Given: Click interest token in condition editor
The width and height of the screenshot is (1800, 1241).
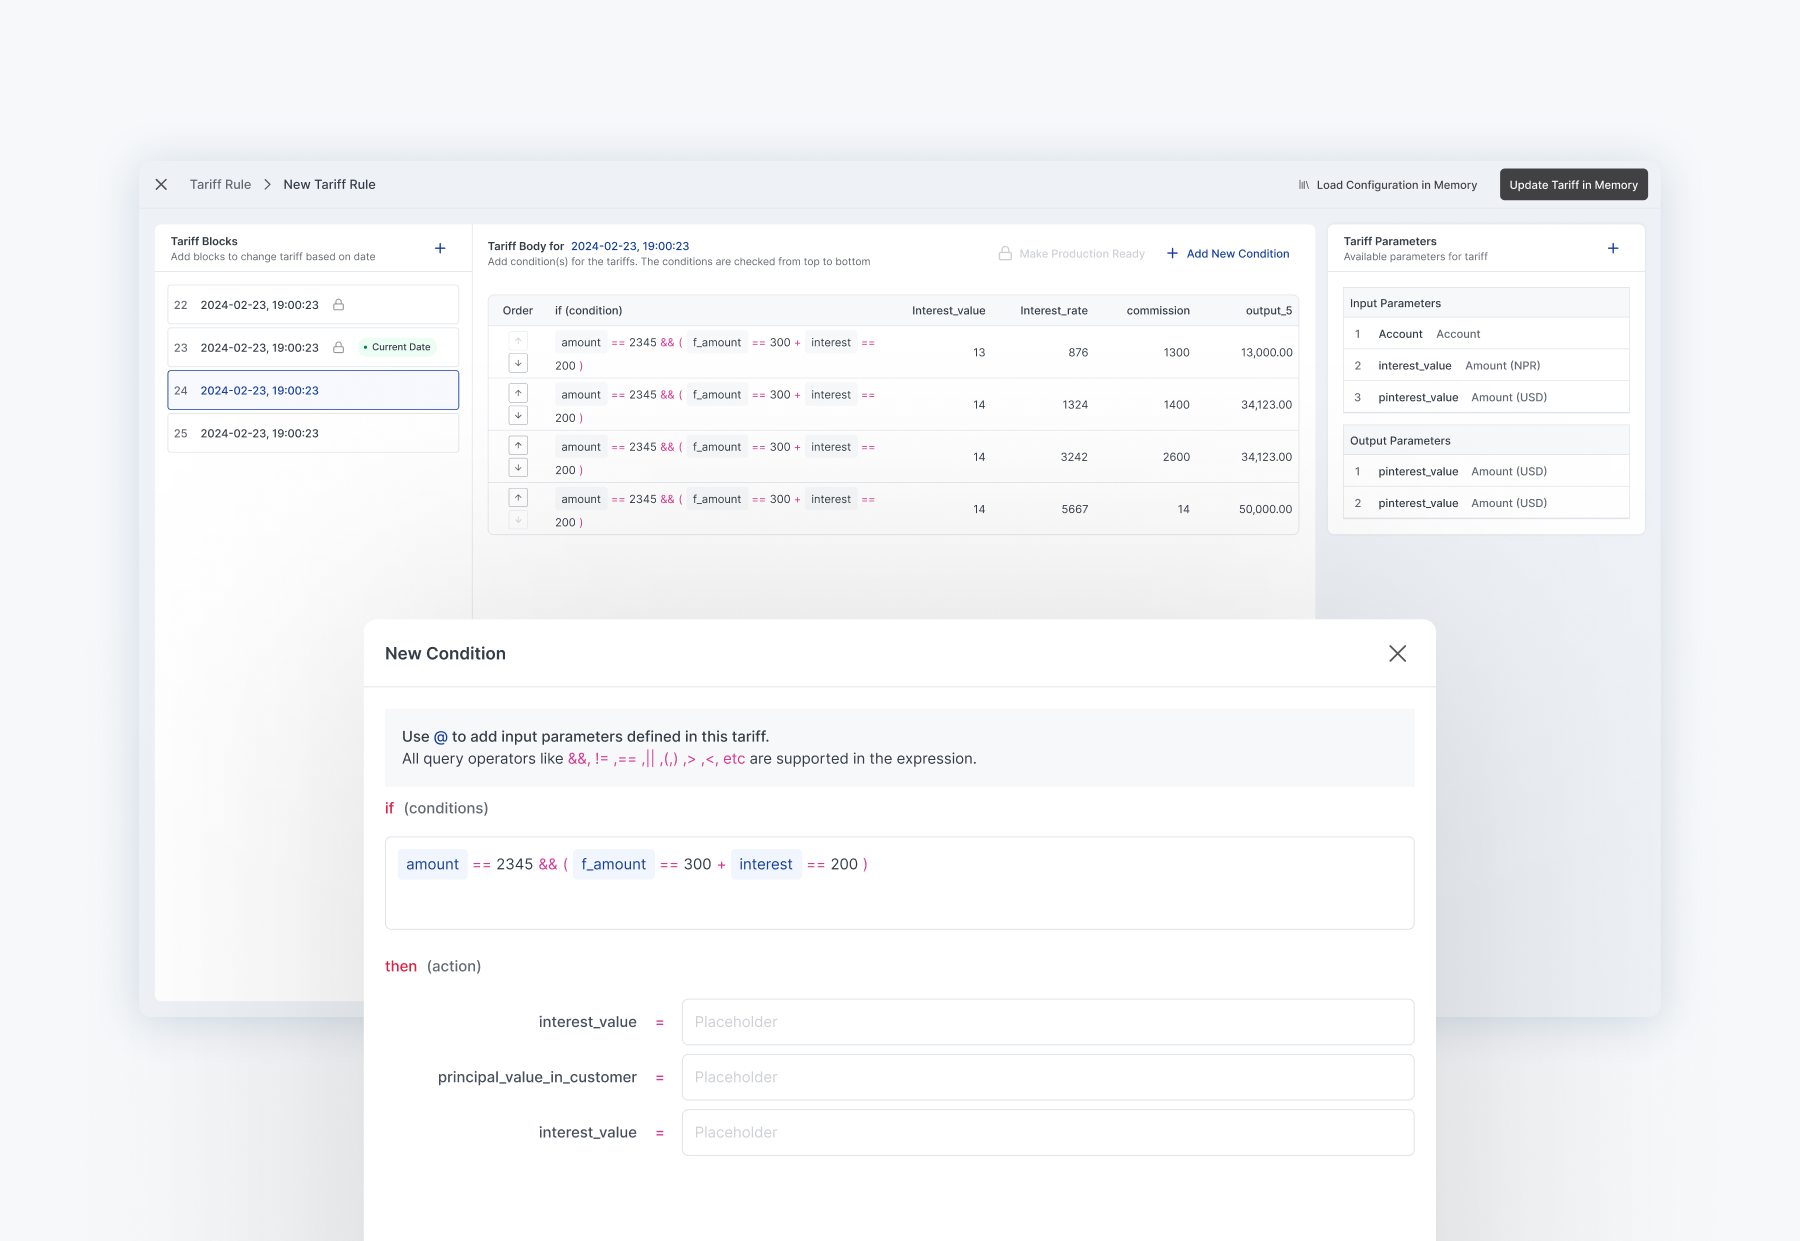Looking at the screenshot, I should pyautogui.click(x=766, y=864).
